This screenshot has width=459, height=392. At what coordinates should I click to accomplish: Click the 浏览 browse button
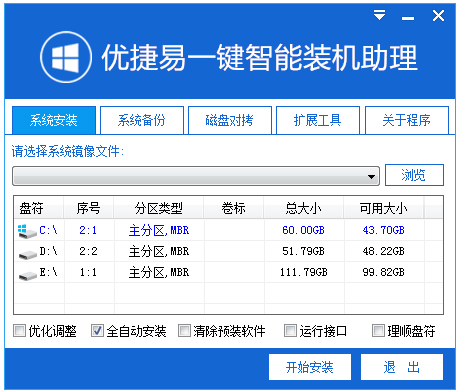(x=414, y=175)
